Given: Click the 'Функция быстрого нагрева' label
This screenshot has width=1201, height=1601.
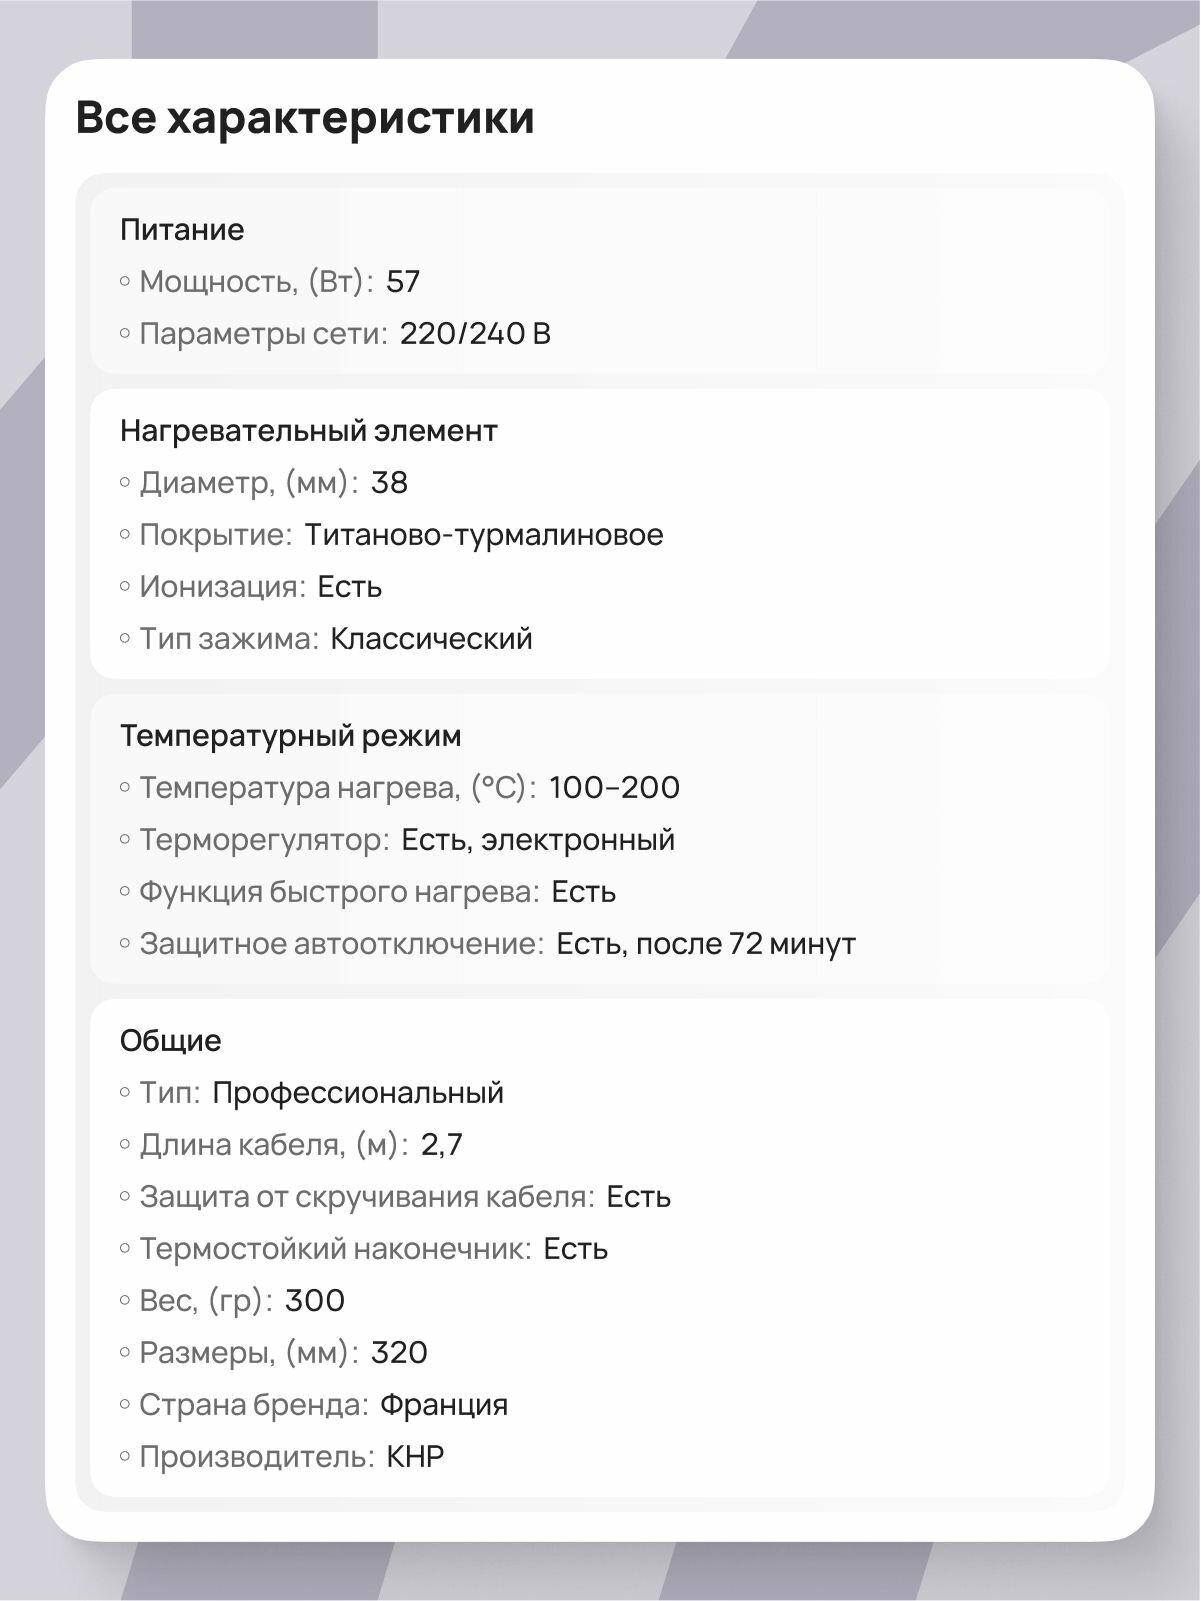Looking at the screenshot, I should click(x=339, y=892).
